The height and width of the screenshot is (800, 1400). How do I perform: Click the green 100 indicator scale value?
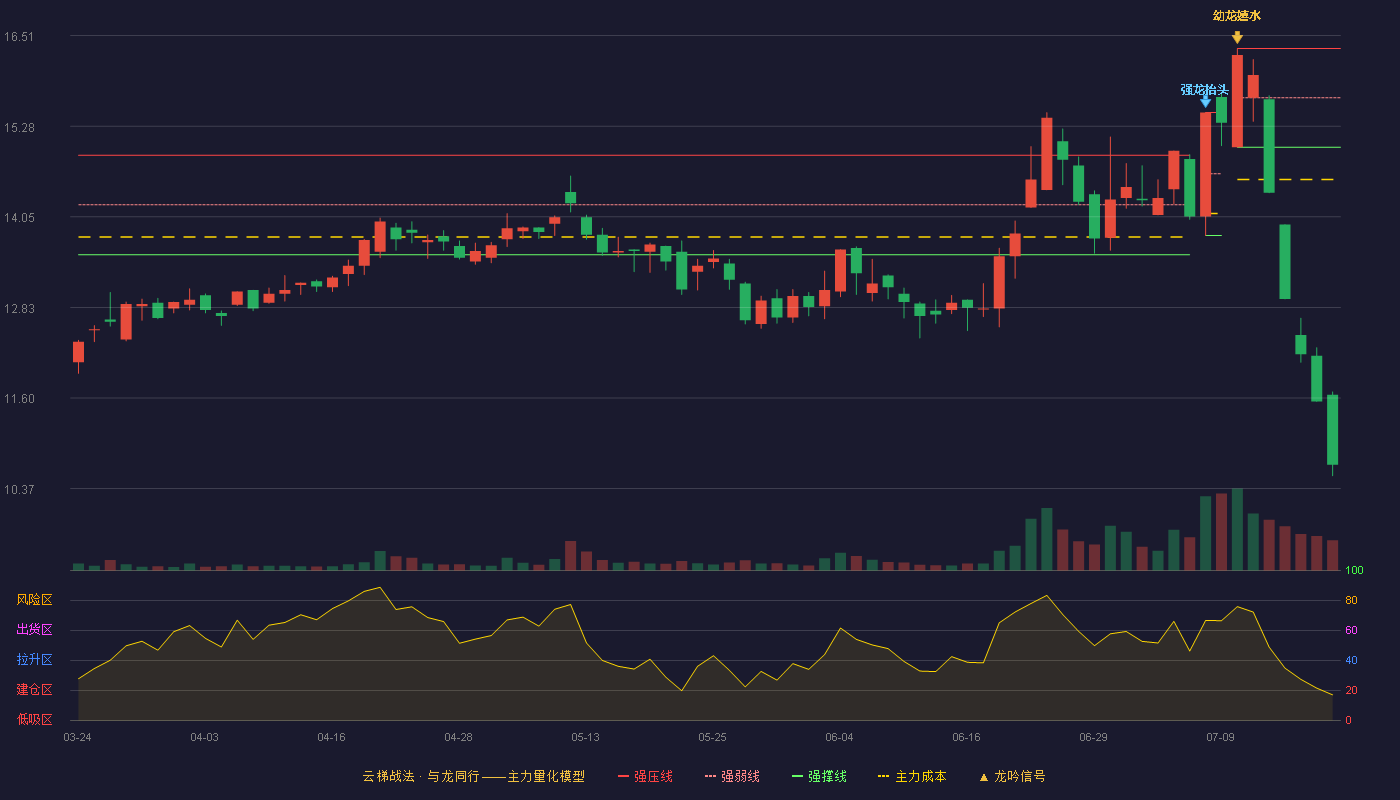coord(1354,571)
